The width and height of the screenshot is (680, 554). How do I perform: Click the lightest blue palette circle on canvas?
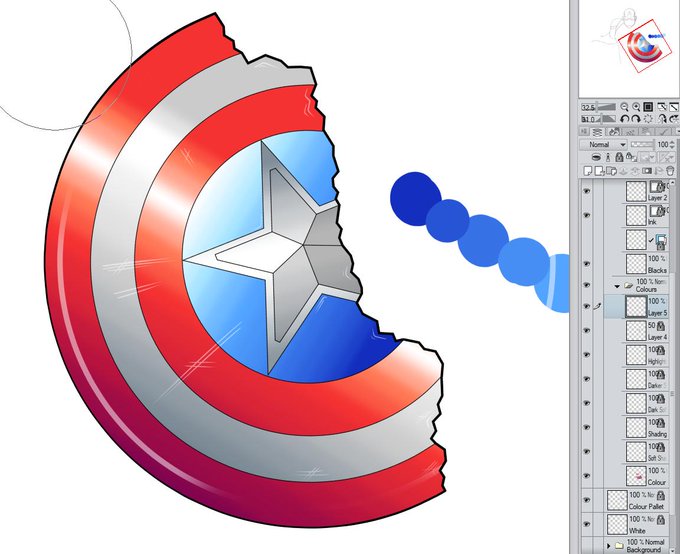click(x=553, y=283)
